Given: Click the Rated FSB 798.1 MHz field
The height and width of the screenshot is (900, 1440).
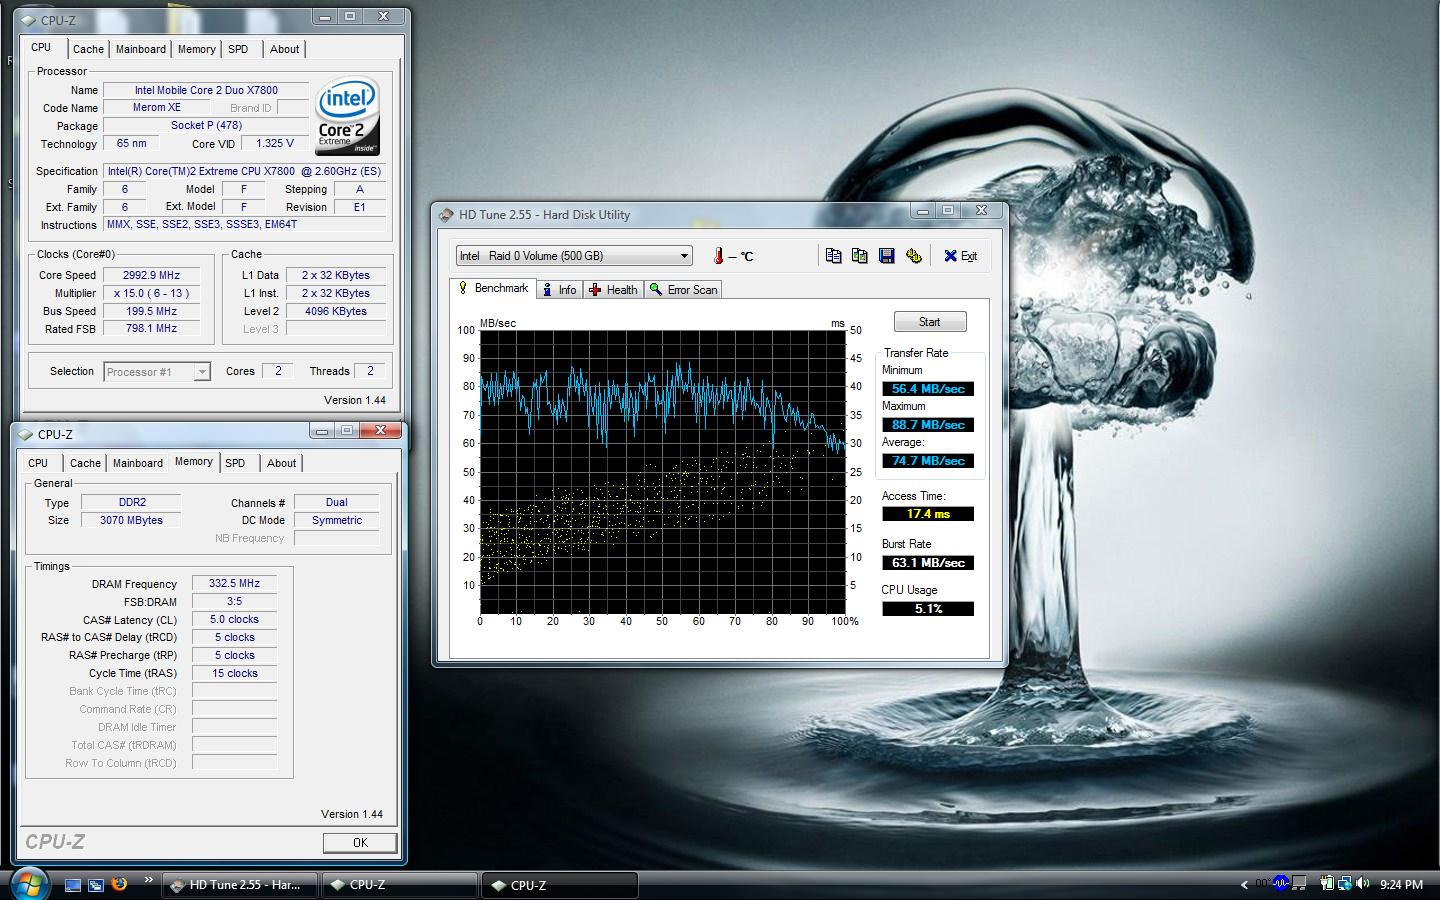Looking at the screenshot, I should coord(152,329).
